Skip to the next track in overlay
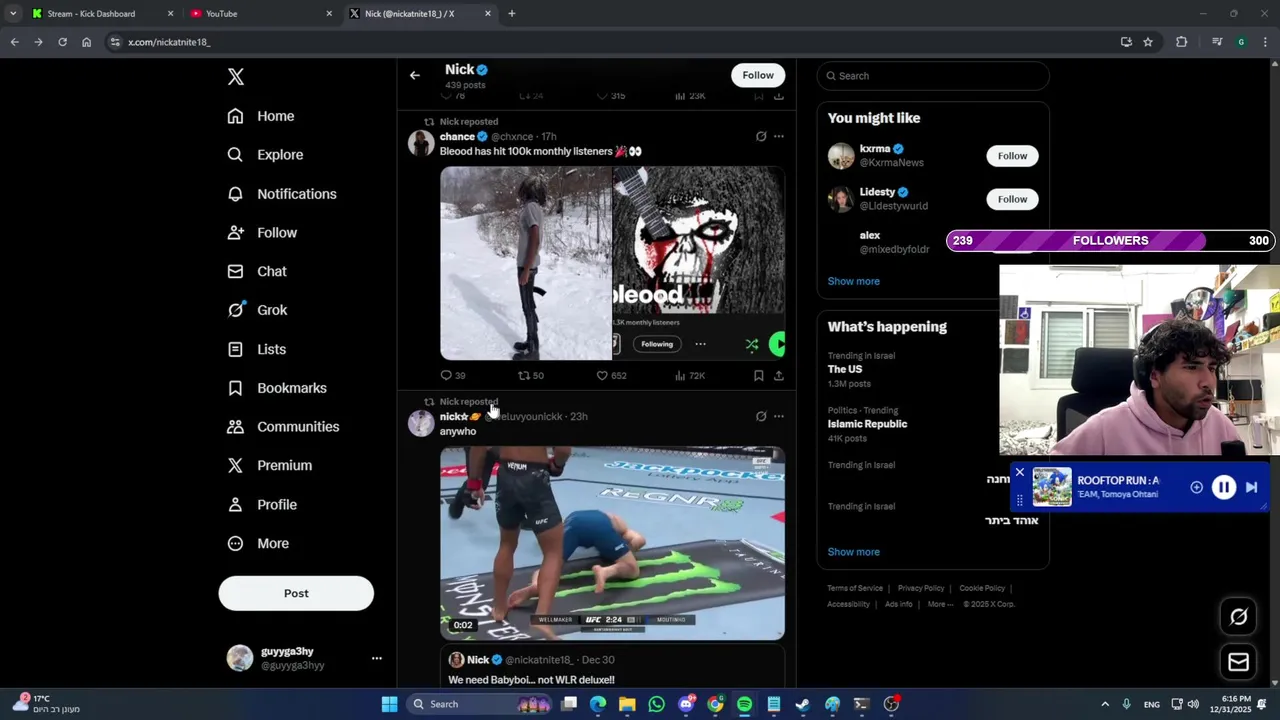The image size is (1280, 720). [x=1251, y=487]
